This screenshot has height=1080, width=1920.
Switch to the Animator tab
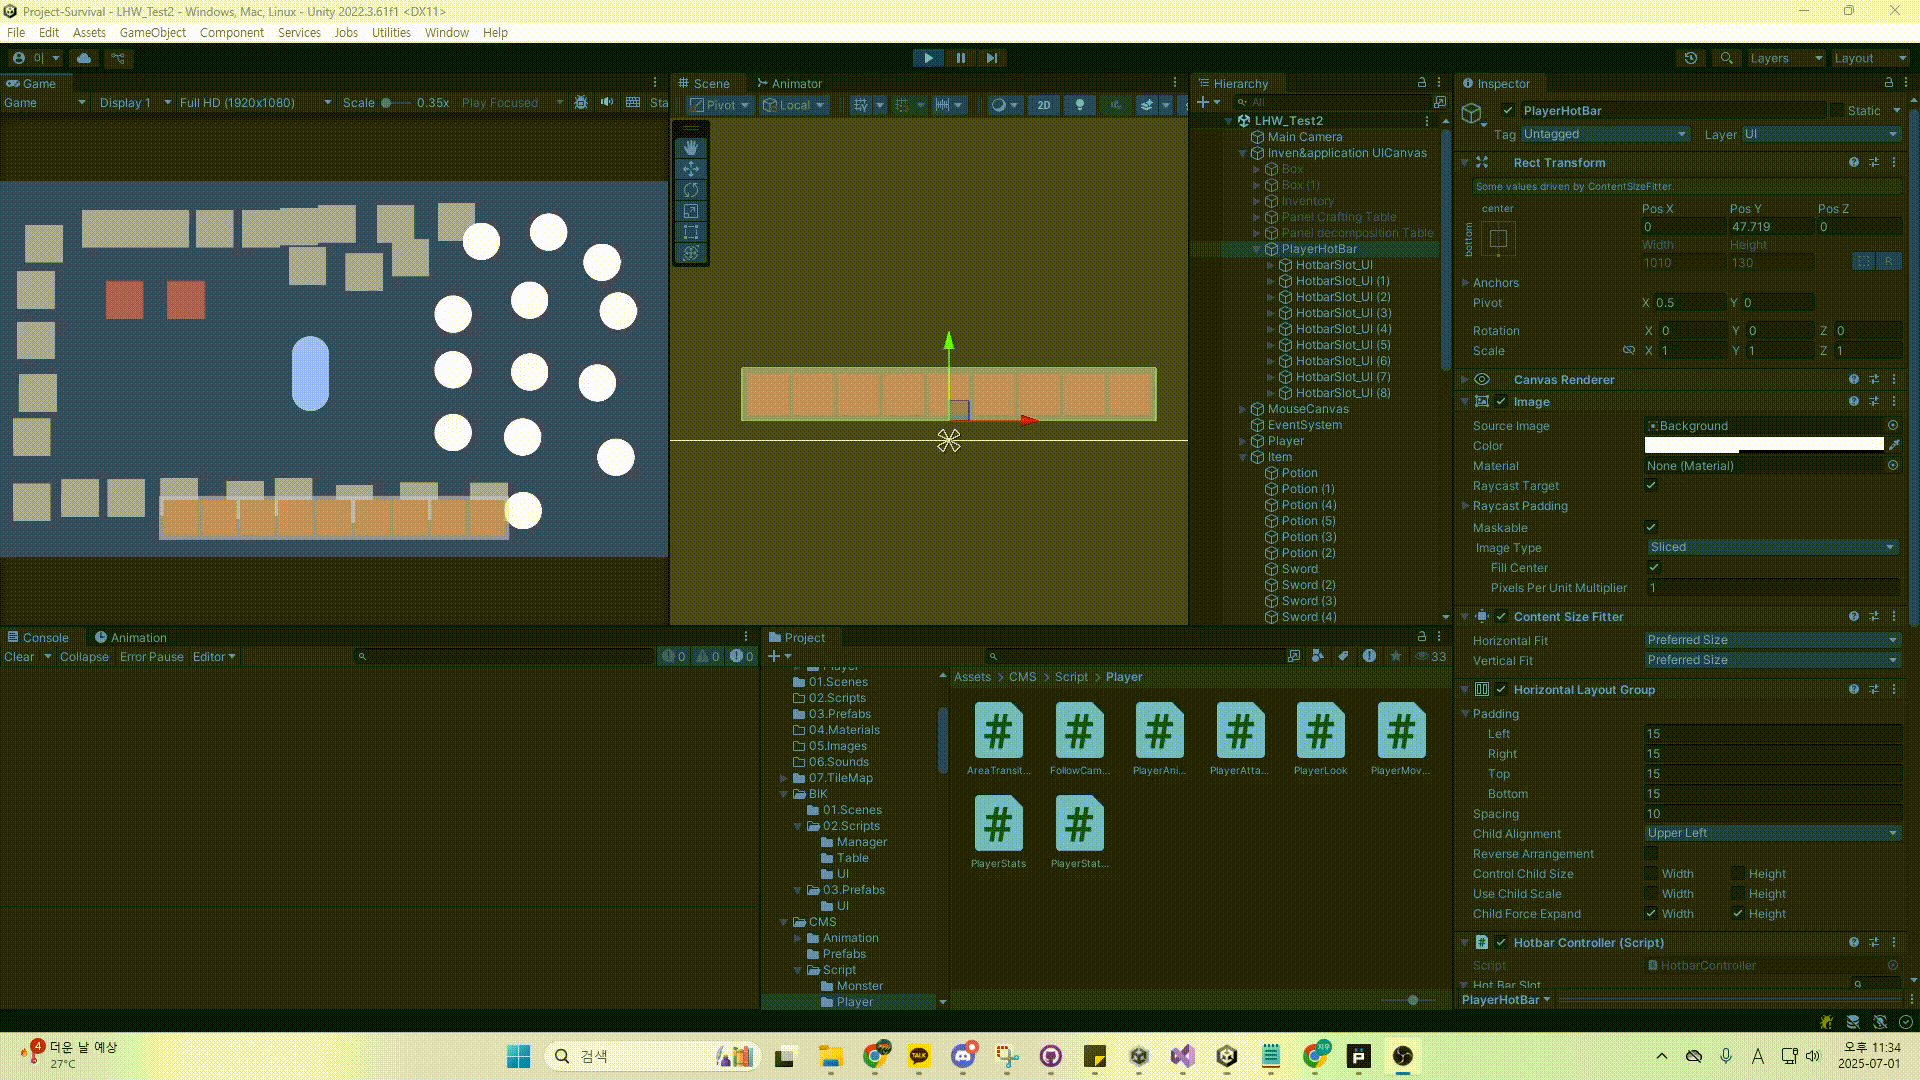tap(789, 83)
